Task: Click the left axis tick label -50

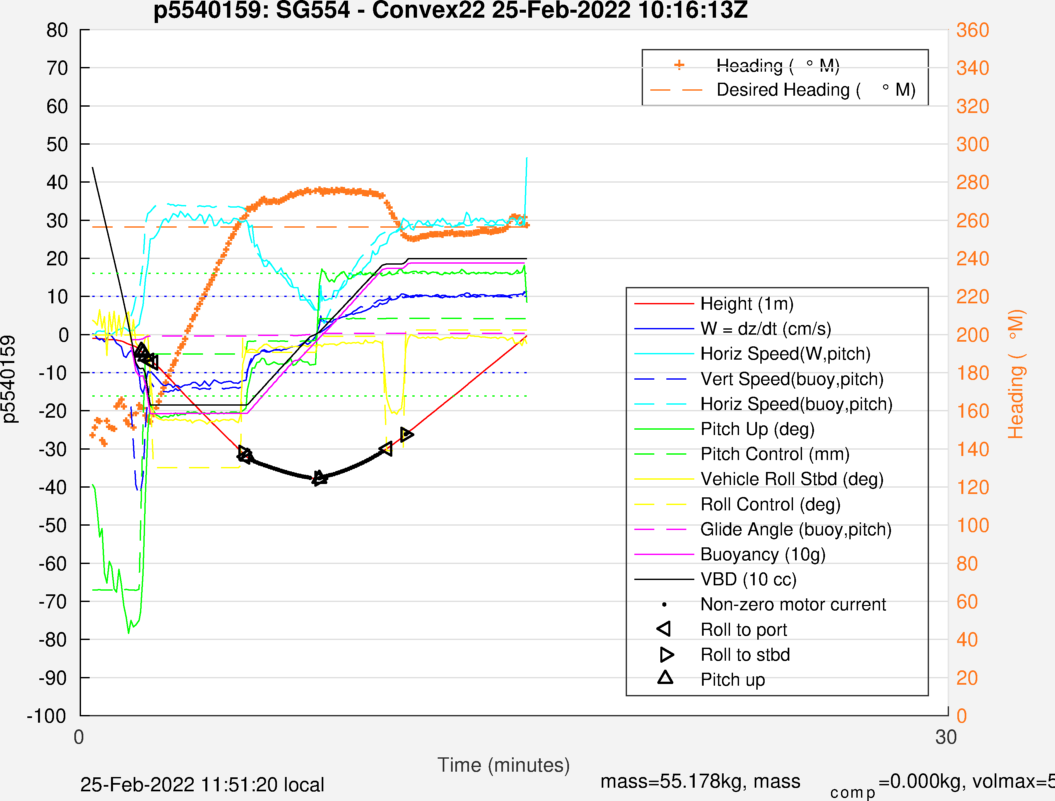Action: [x=52, y=525]
